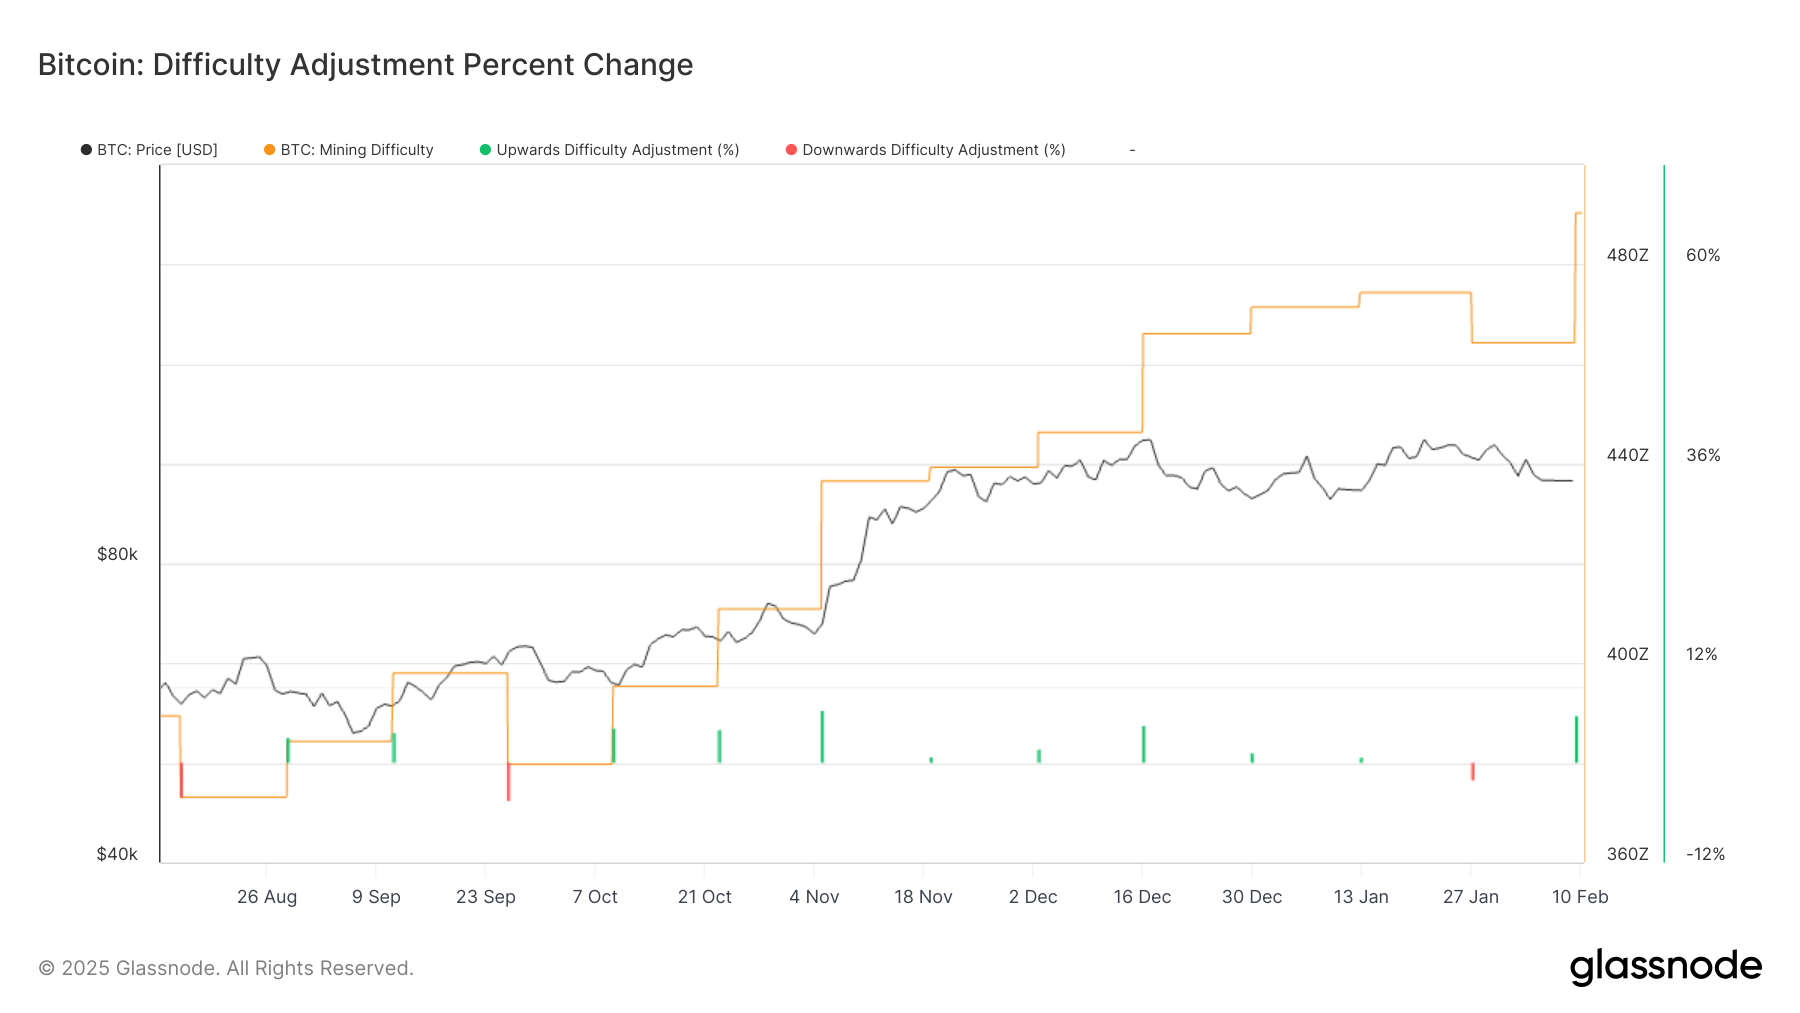Viewport: 1800px width, 1013px height.
Task: Click the 7 Oct date axis label
Action: click(595, 897)
